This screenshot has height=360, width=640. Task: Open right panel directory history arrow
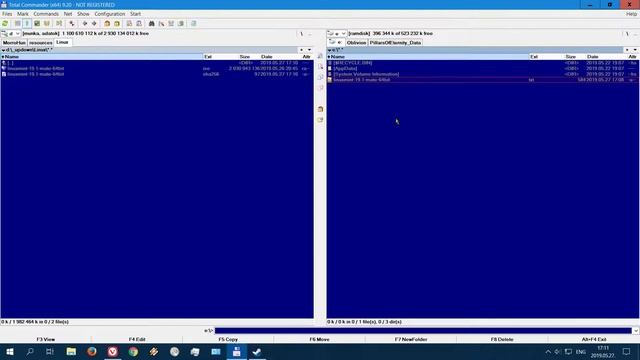pyautogui.click(x=635, y=50)
